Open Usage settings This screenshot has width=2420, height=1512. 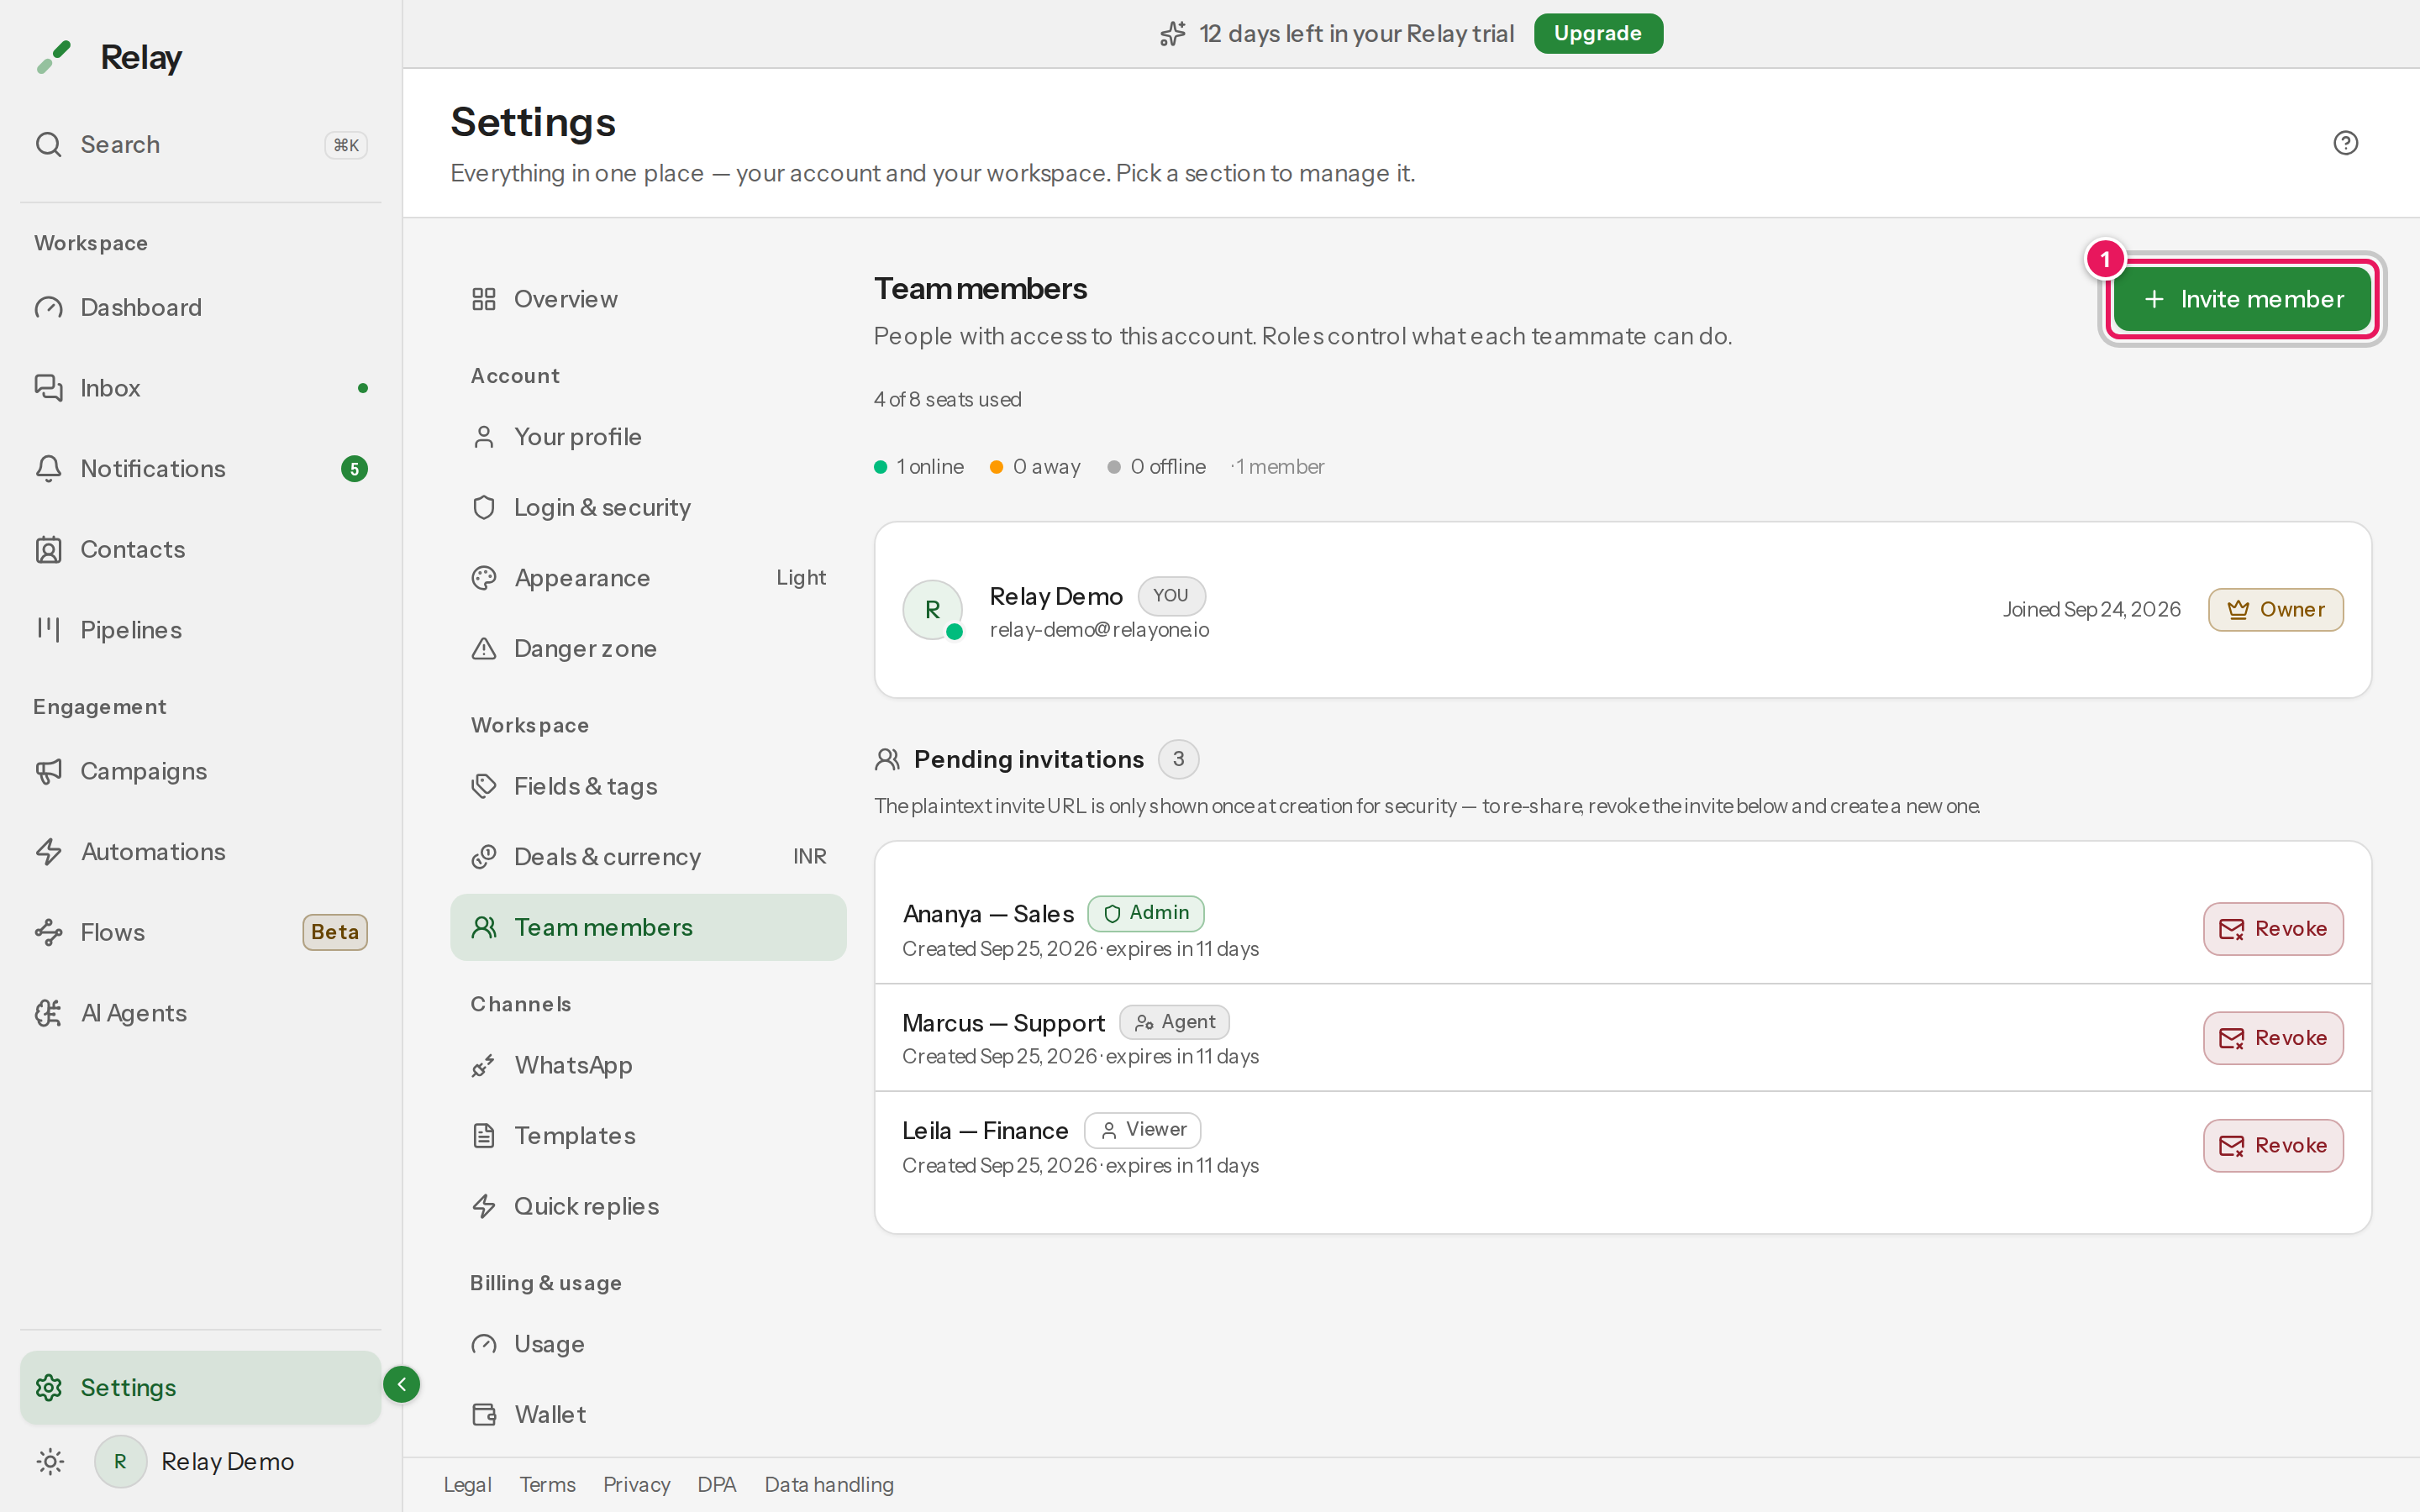coord(648,1344)
